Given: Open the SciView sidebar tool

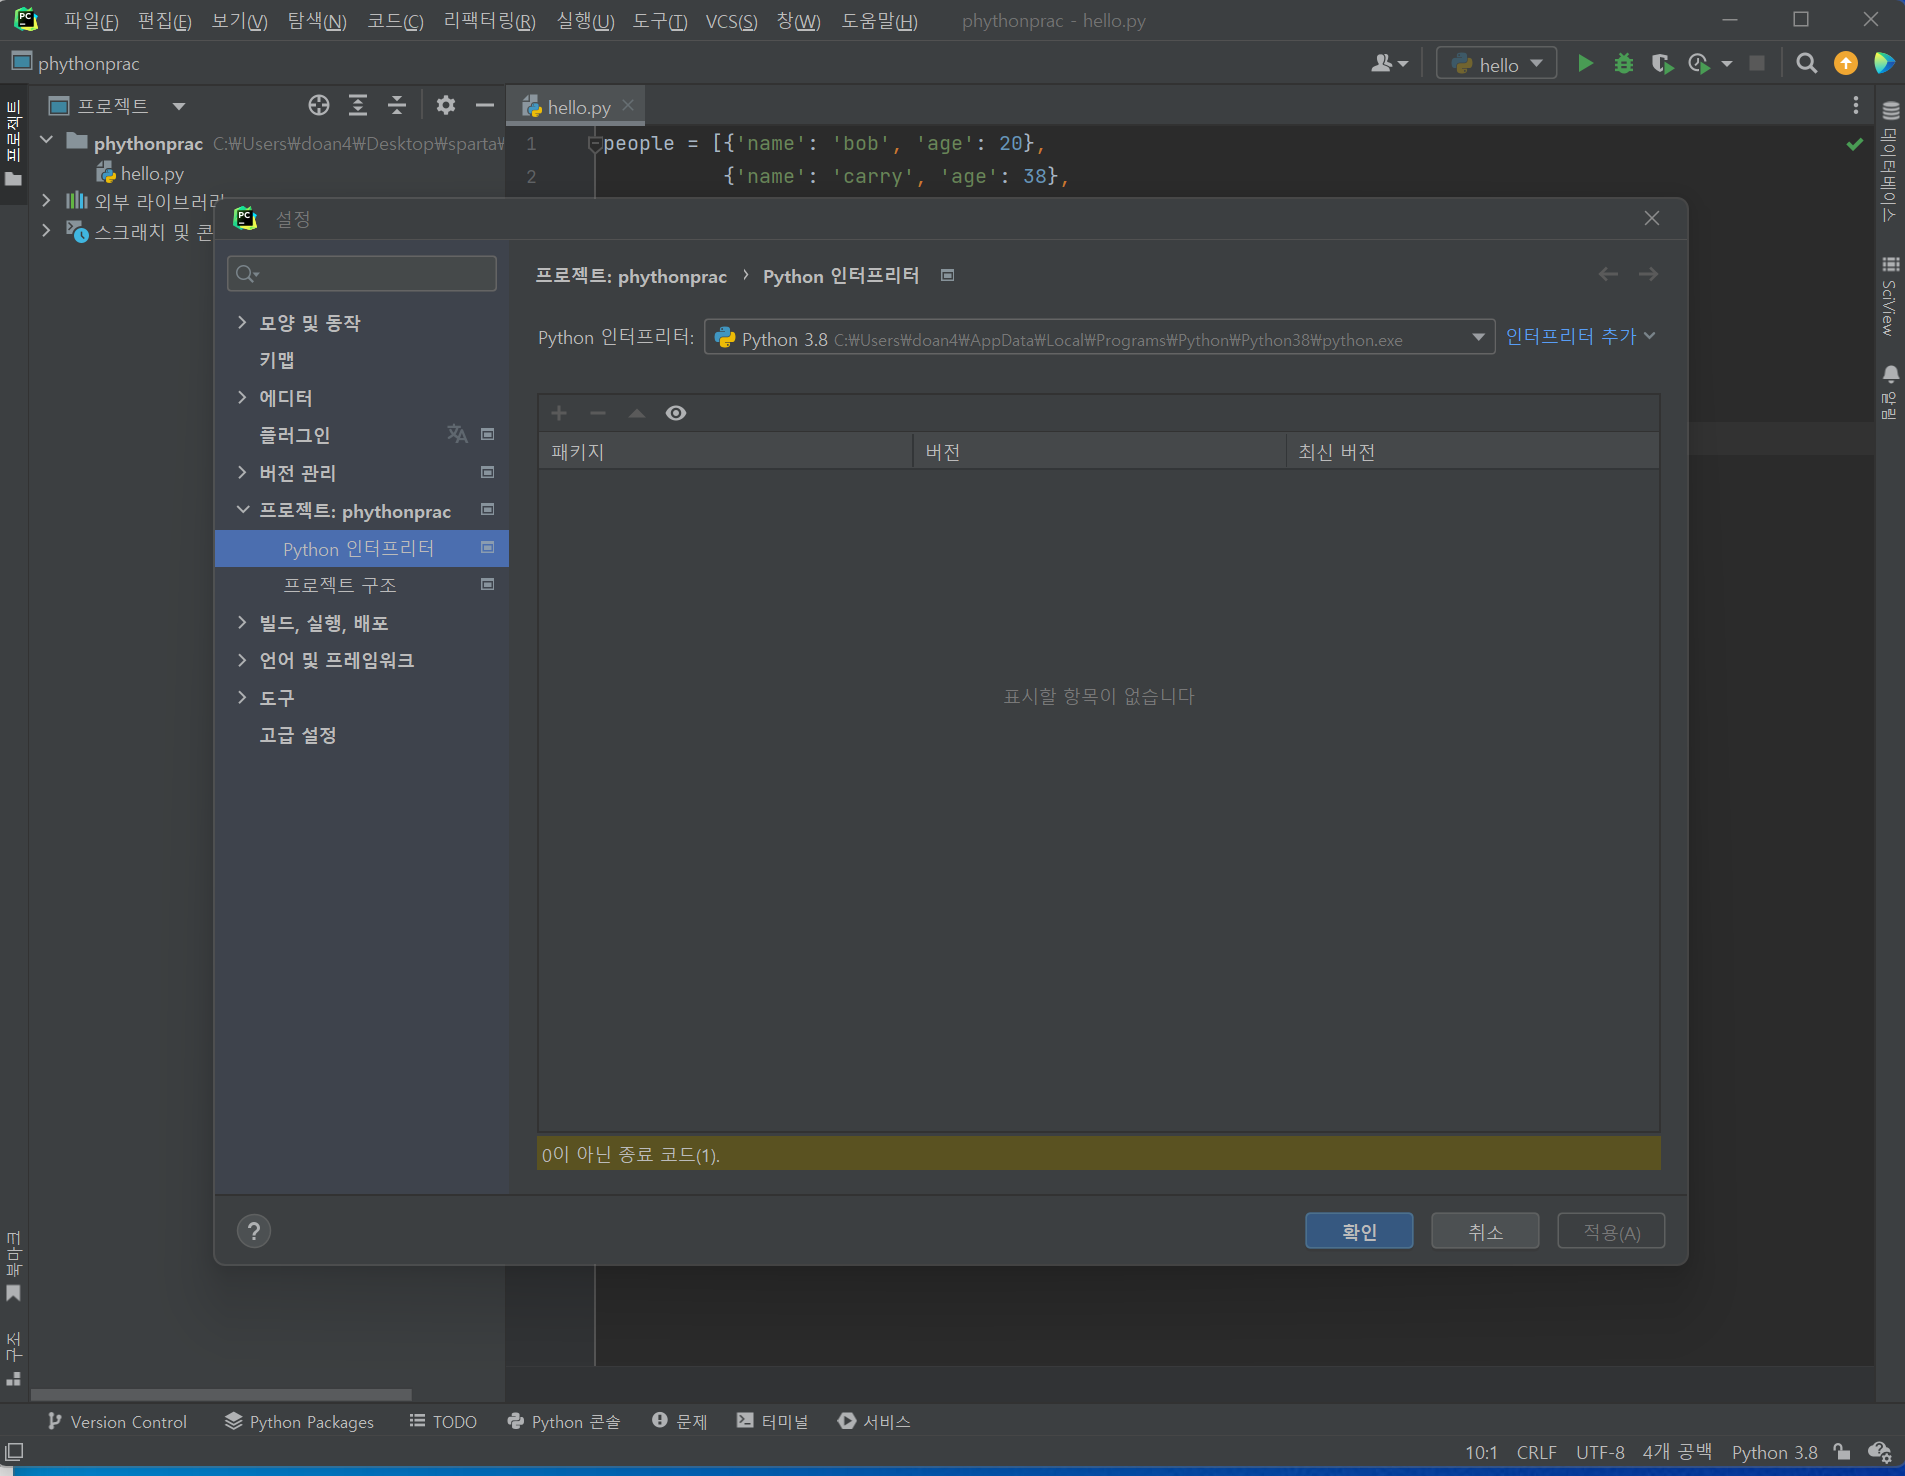Looking at the screenshot, I should click(x=1890, y=295).
